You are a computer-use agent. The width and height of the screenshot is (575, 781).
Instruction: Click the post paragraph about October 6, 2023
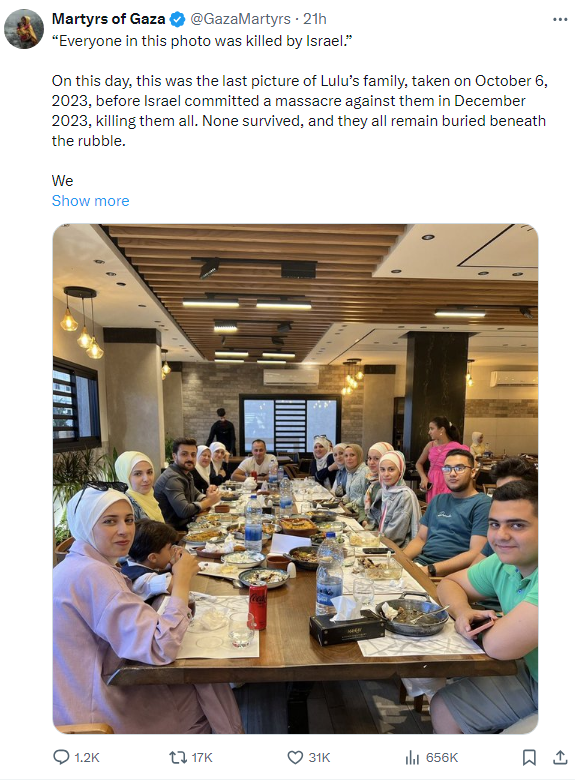tap(299, 111)
